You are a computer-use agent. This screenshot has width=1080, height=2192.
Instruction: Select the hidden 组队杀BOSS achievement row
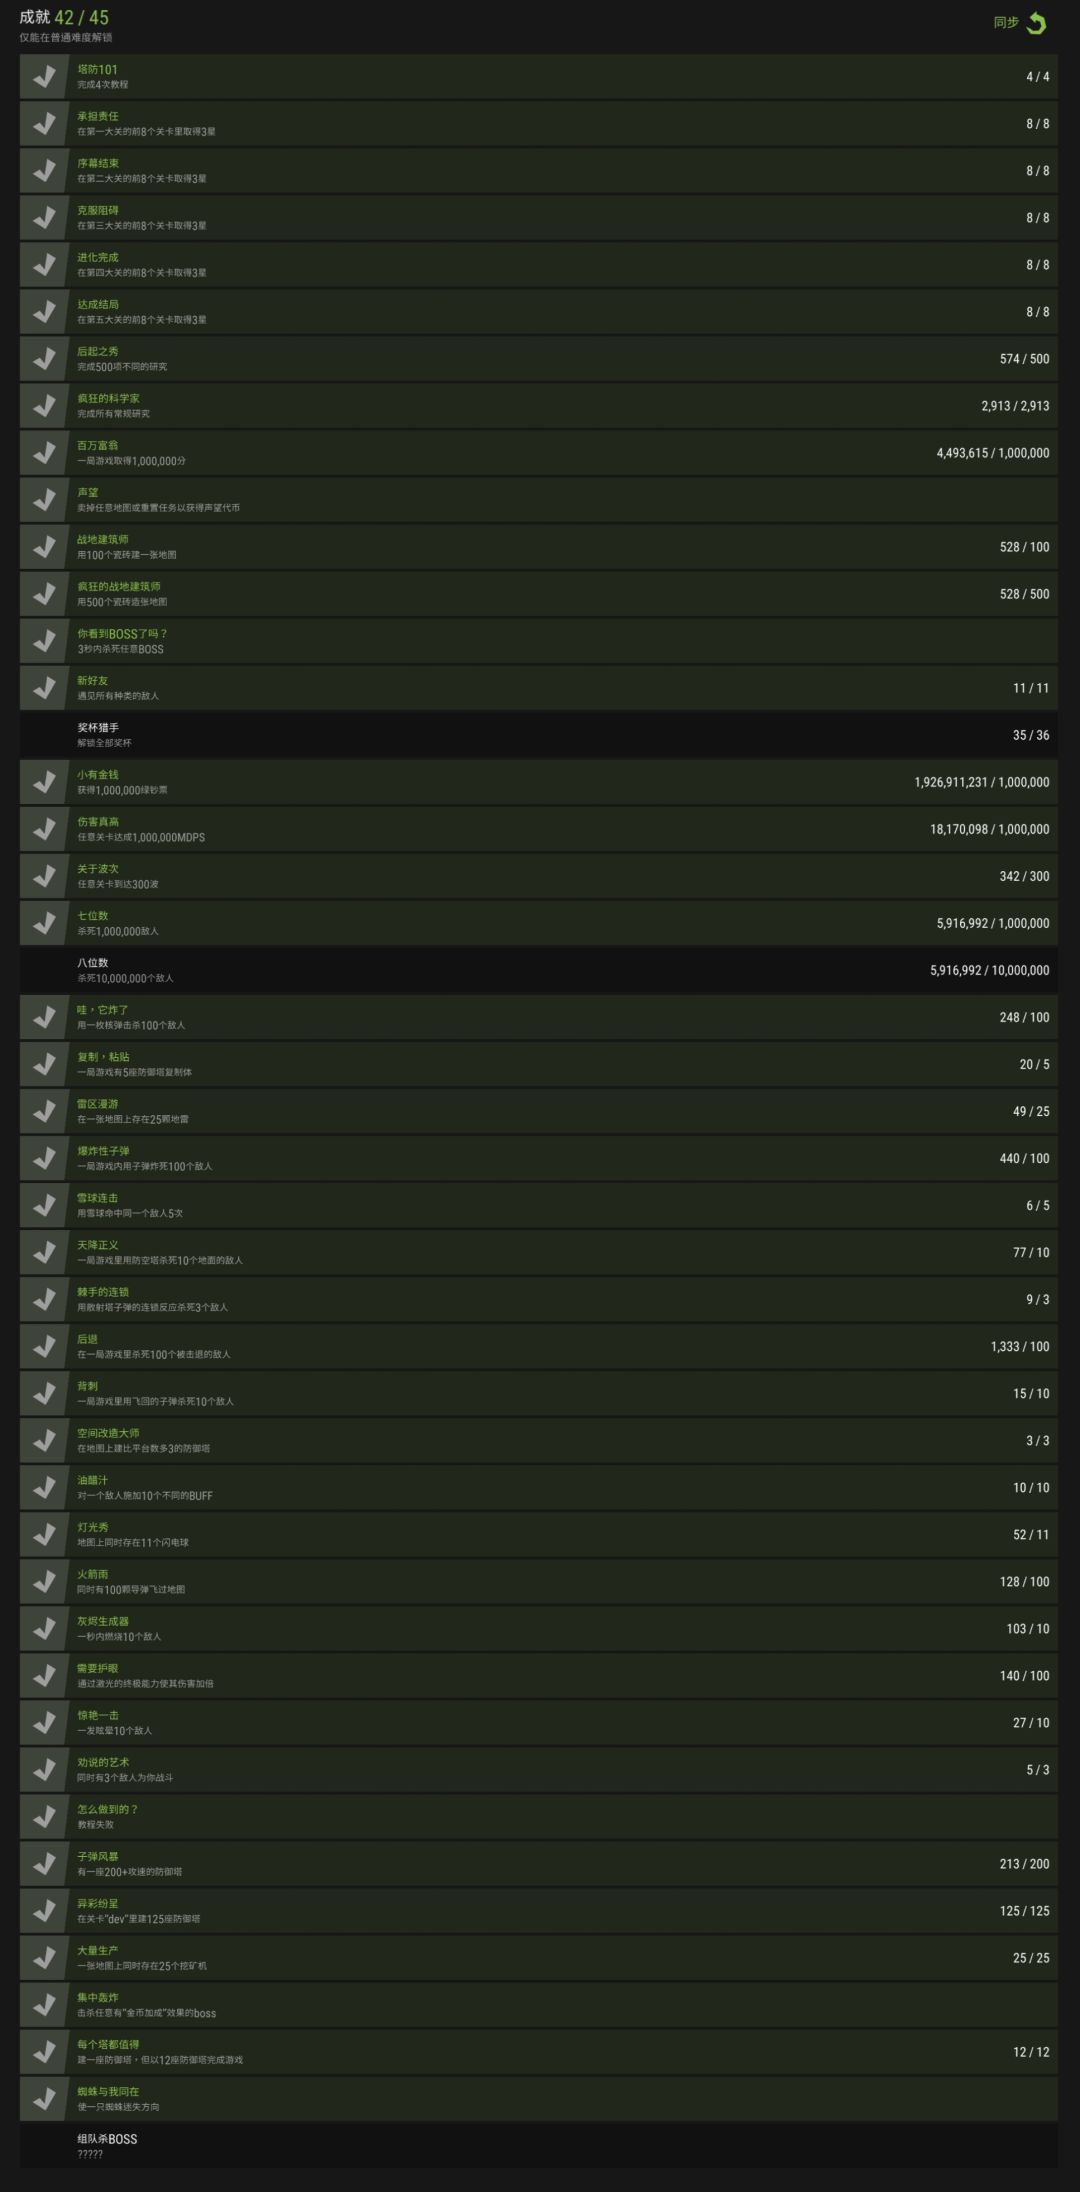tap(539, 2145)
